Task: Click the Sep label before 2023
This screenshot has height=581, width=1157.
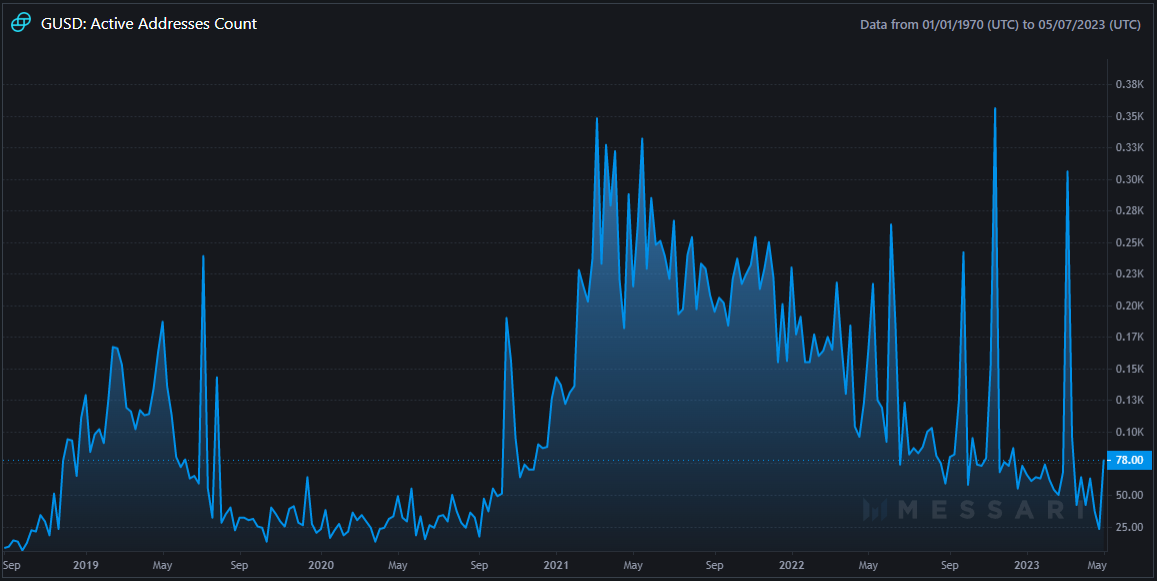Action: [950, 565]
